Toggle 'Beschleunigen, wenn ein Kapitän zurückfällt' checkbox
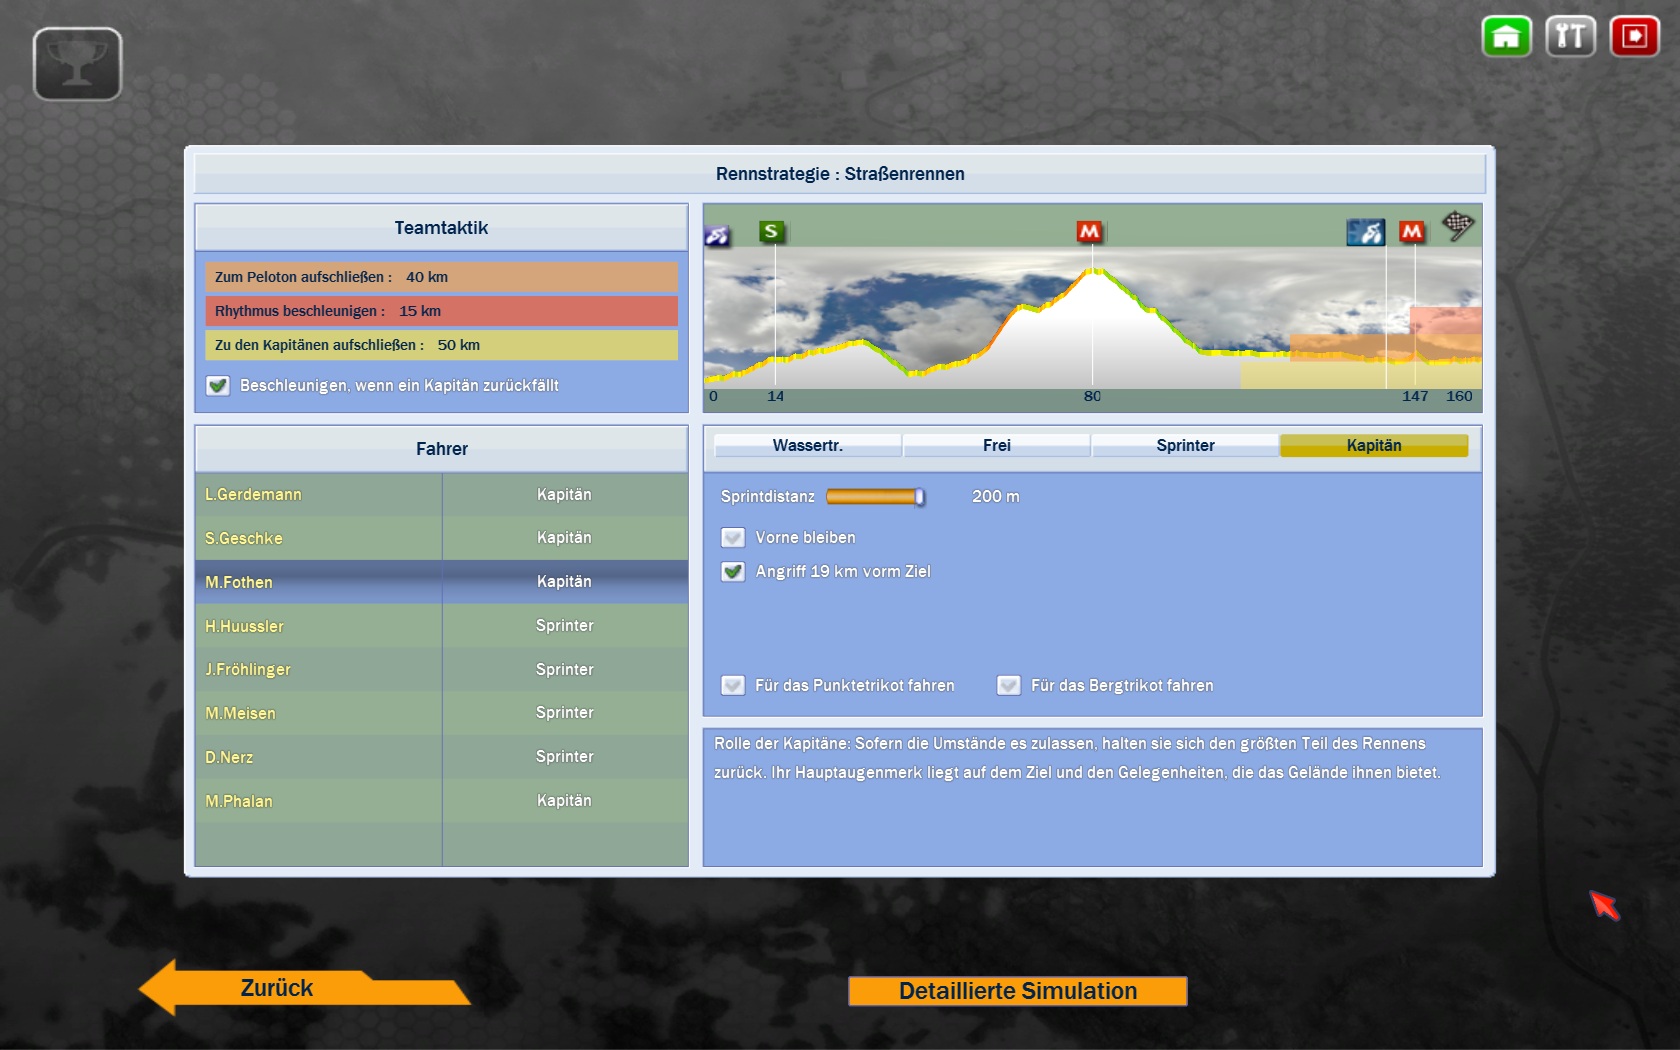 point(218,386)
